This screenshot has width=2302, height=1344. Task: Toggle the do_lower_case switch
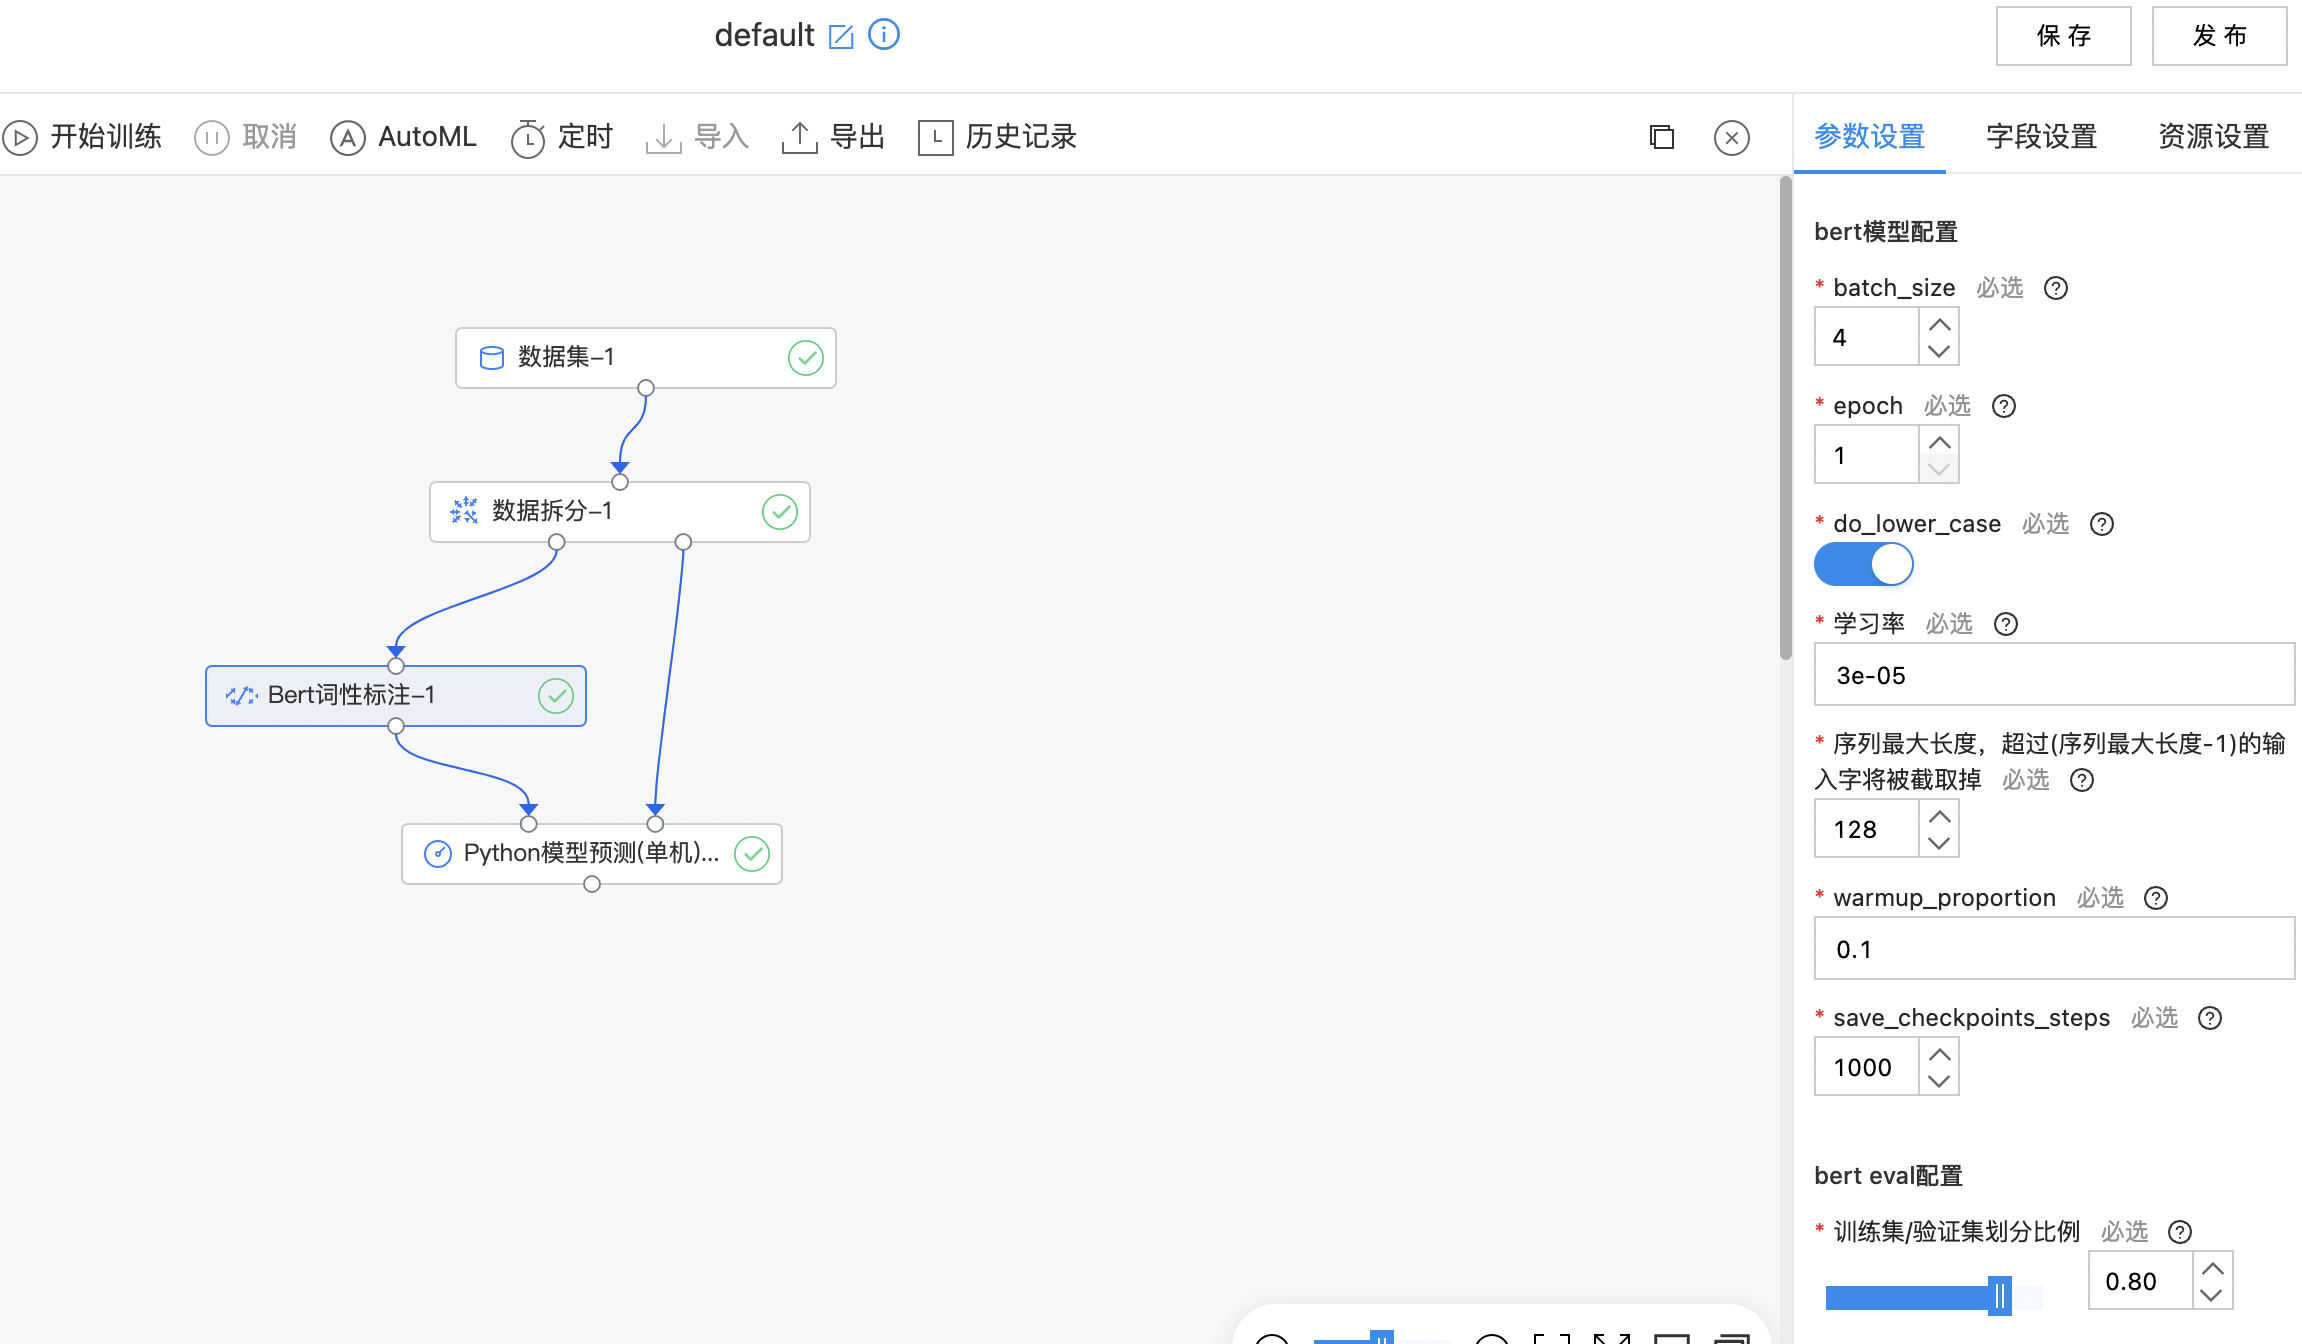1864,565
